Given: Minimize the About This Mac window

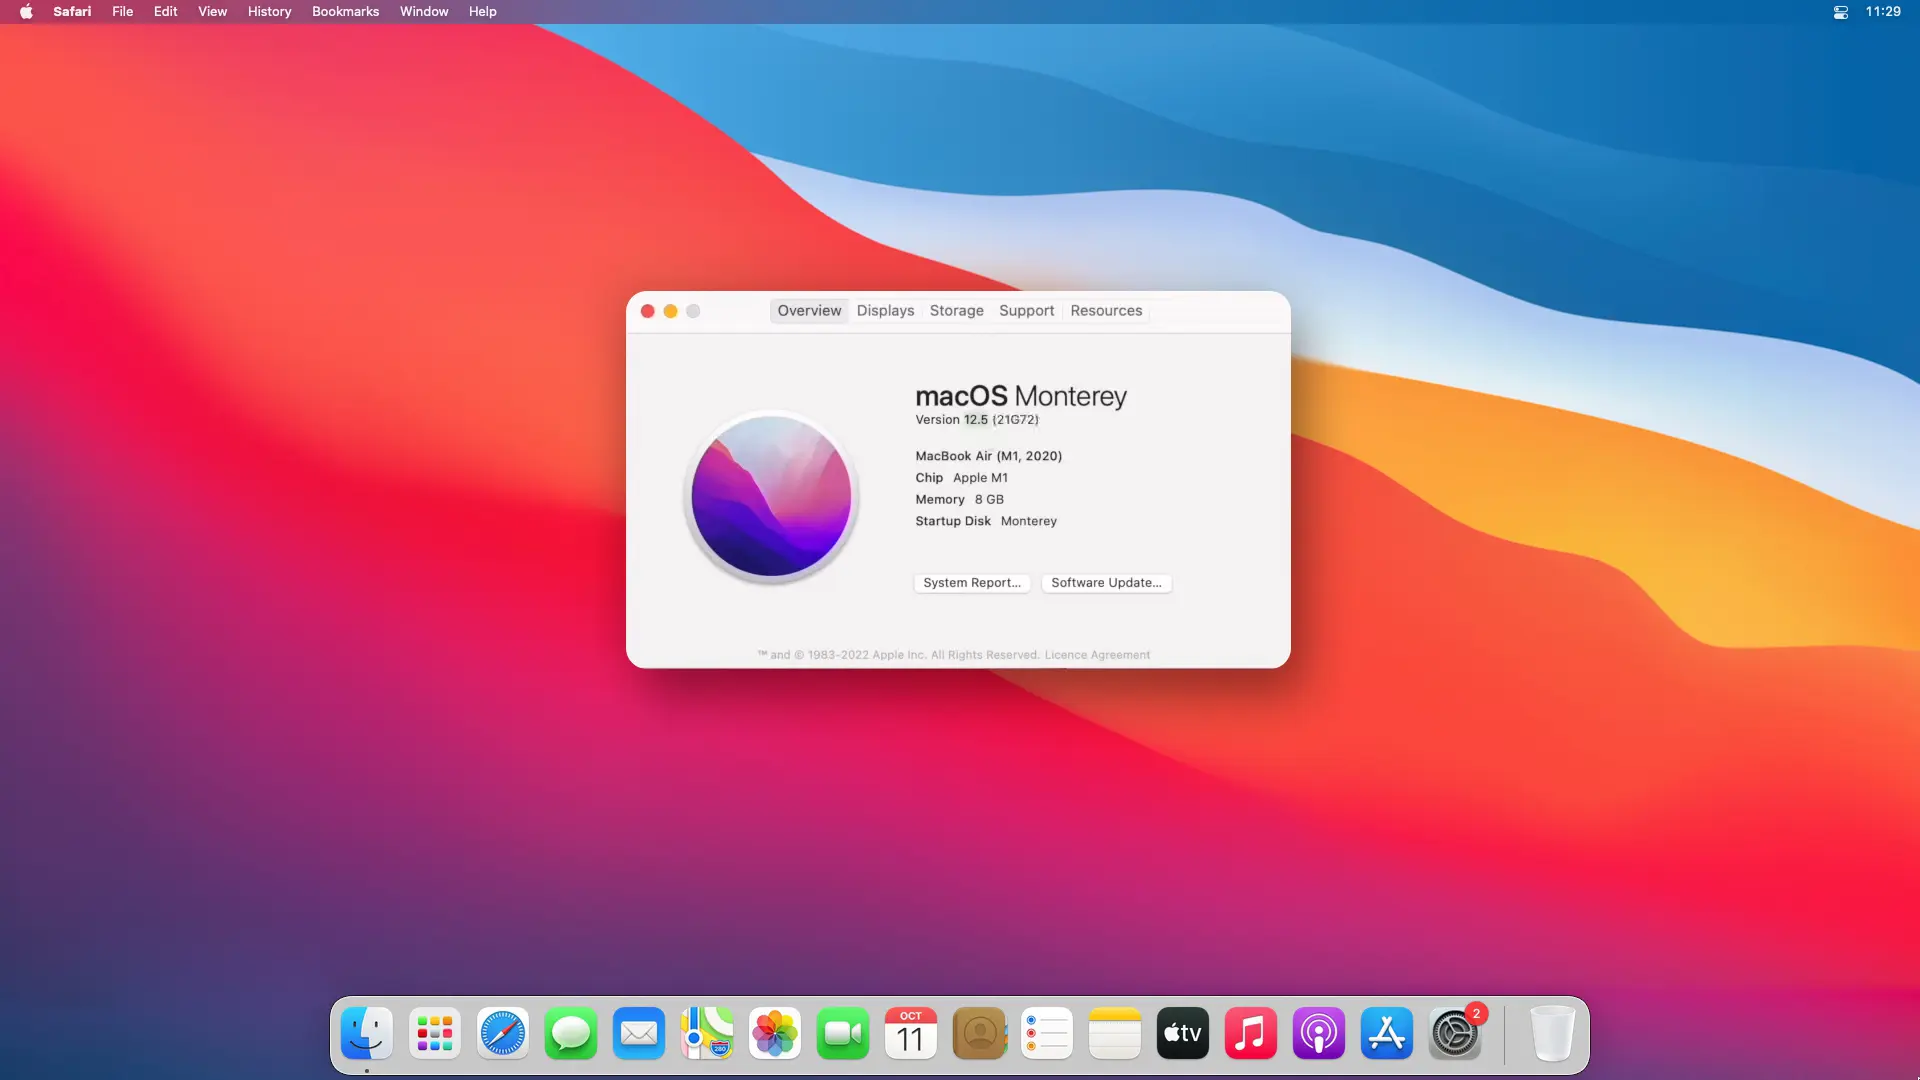Looking at the screenshot, I should 671,311.
